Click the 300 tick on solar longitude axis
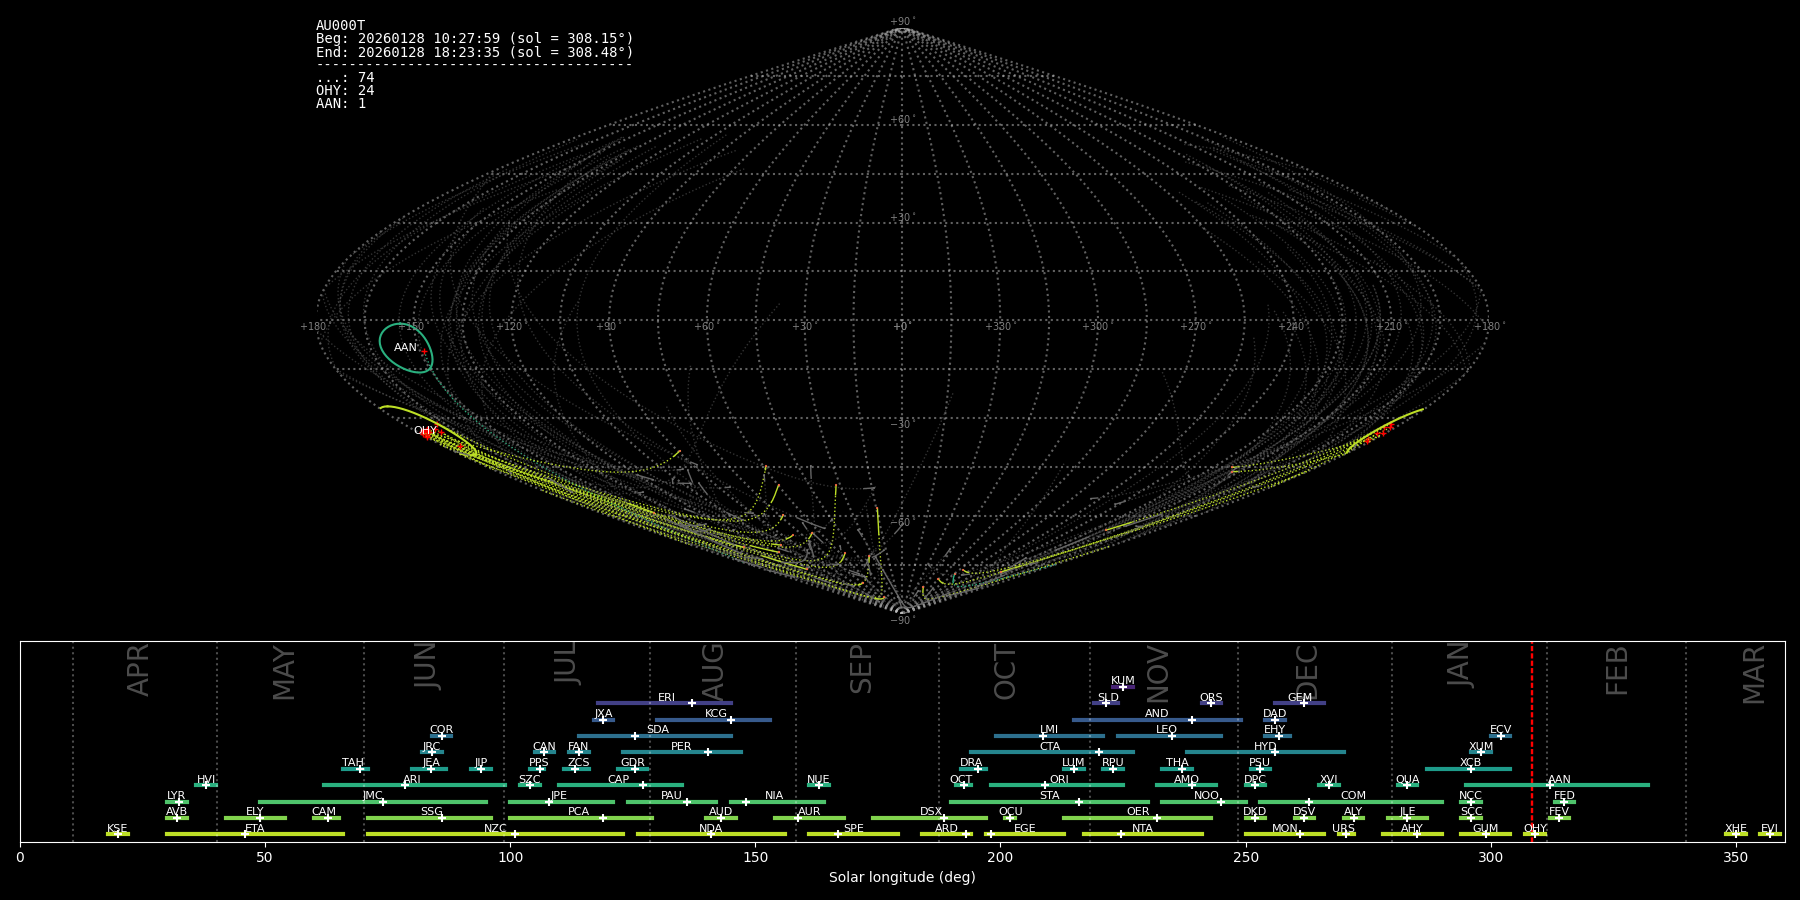The width and height of the screenshot is (1800, 900). 1490,857
